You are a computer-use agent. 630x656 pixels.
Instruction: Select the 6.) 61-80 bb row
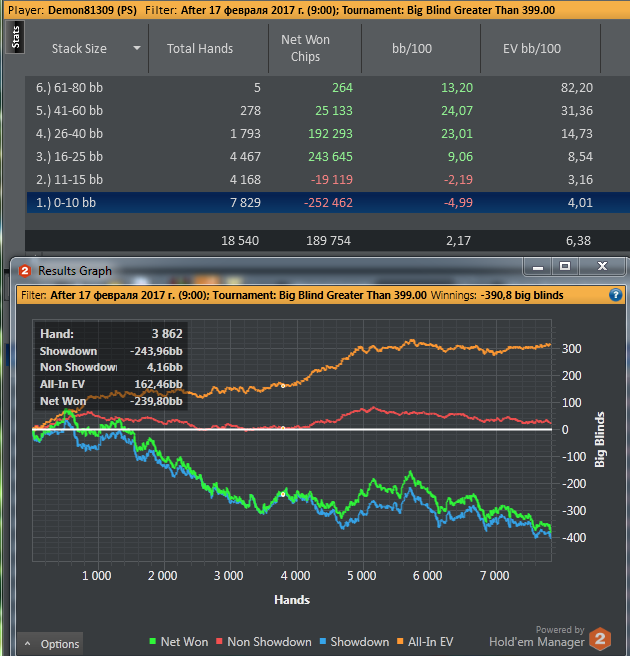[x=328, y=87]
